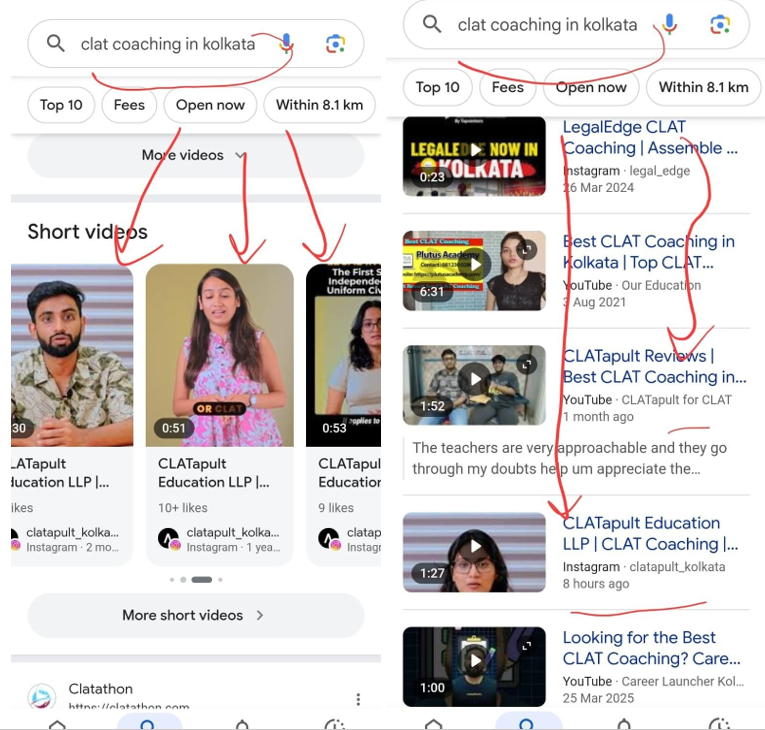The width and height of the screenshot is (765, 730).
Task: Tap the three-dot menu beside Clatathon result
Action: click(358, 699)
